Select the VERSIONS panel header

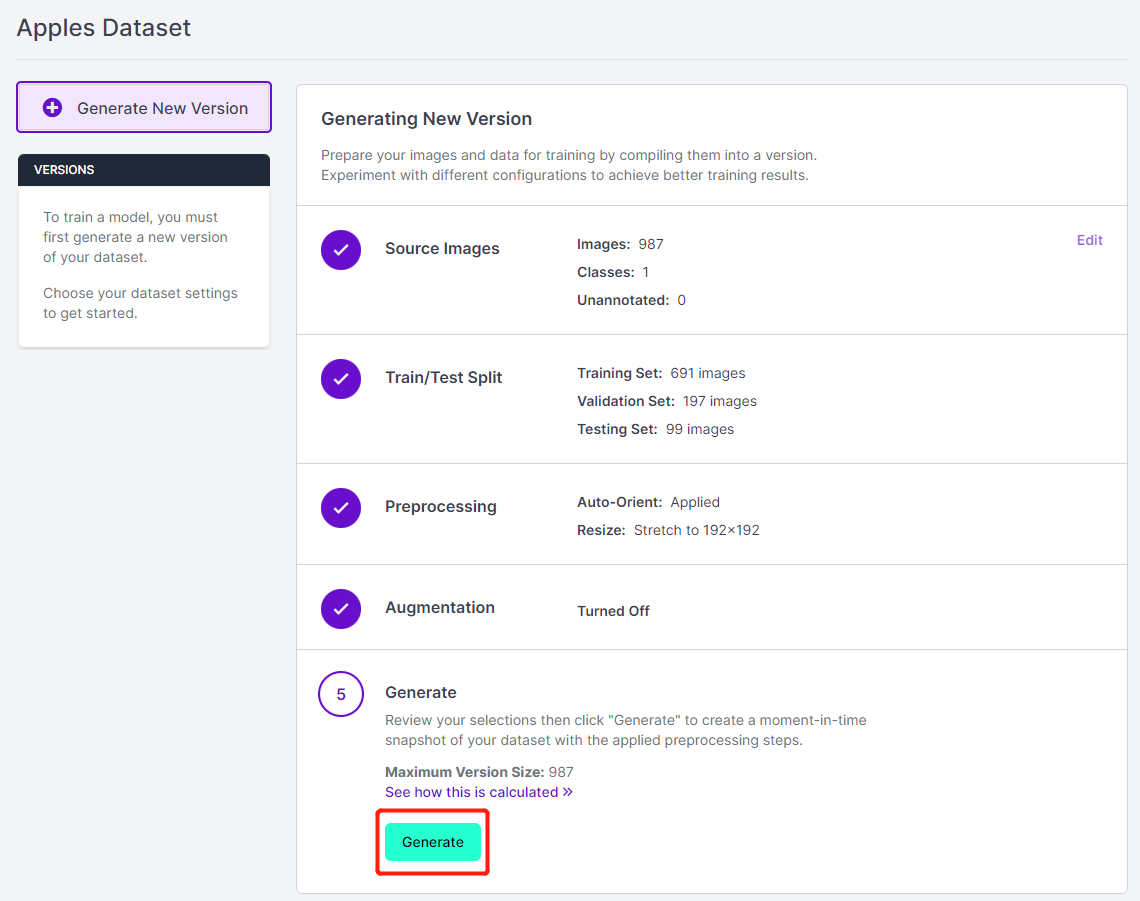click(144, 170)
